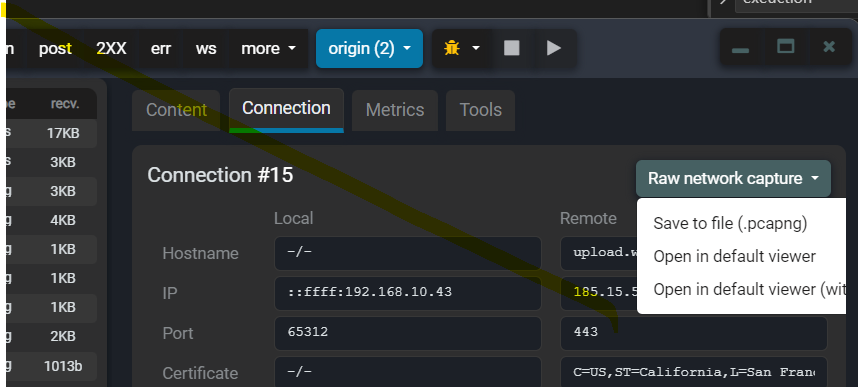Click the Remote column label
This screenshot has height=387, width=858.
(x=588, y=218)
